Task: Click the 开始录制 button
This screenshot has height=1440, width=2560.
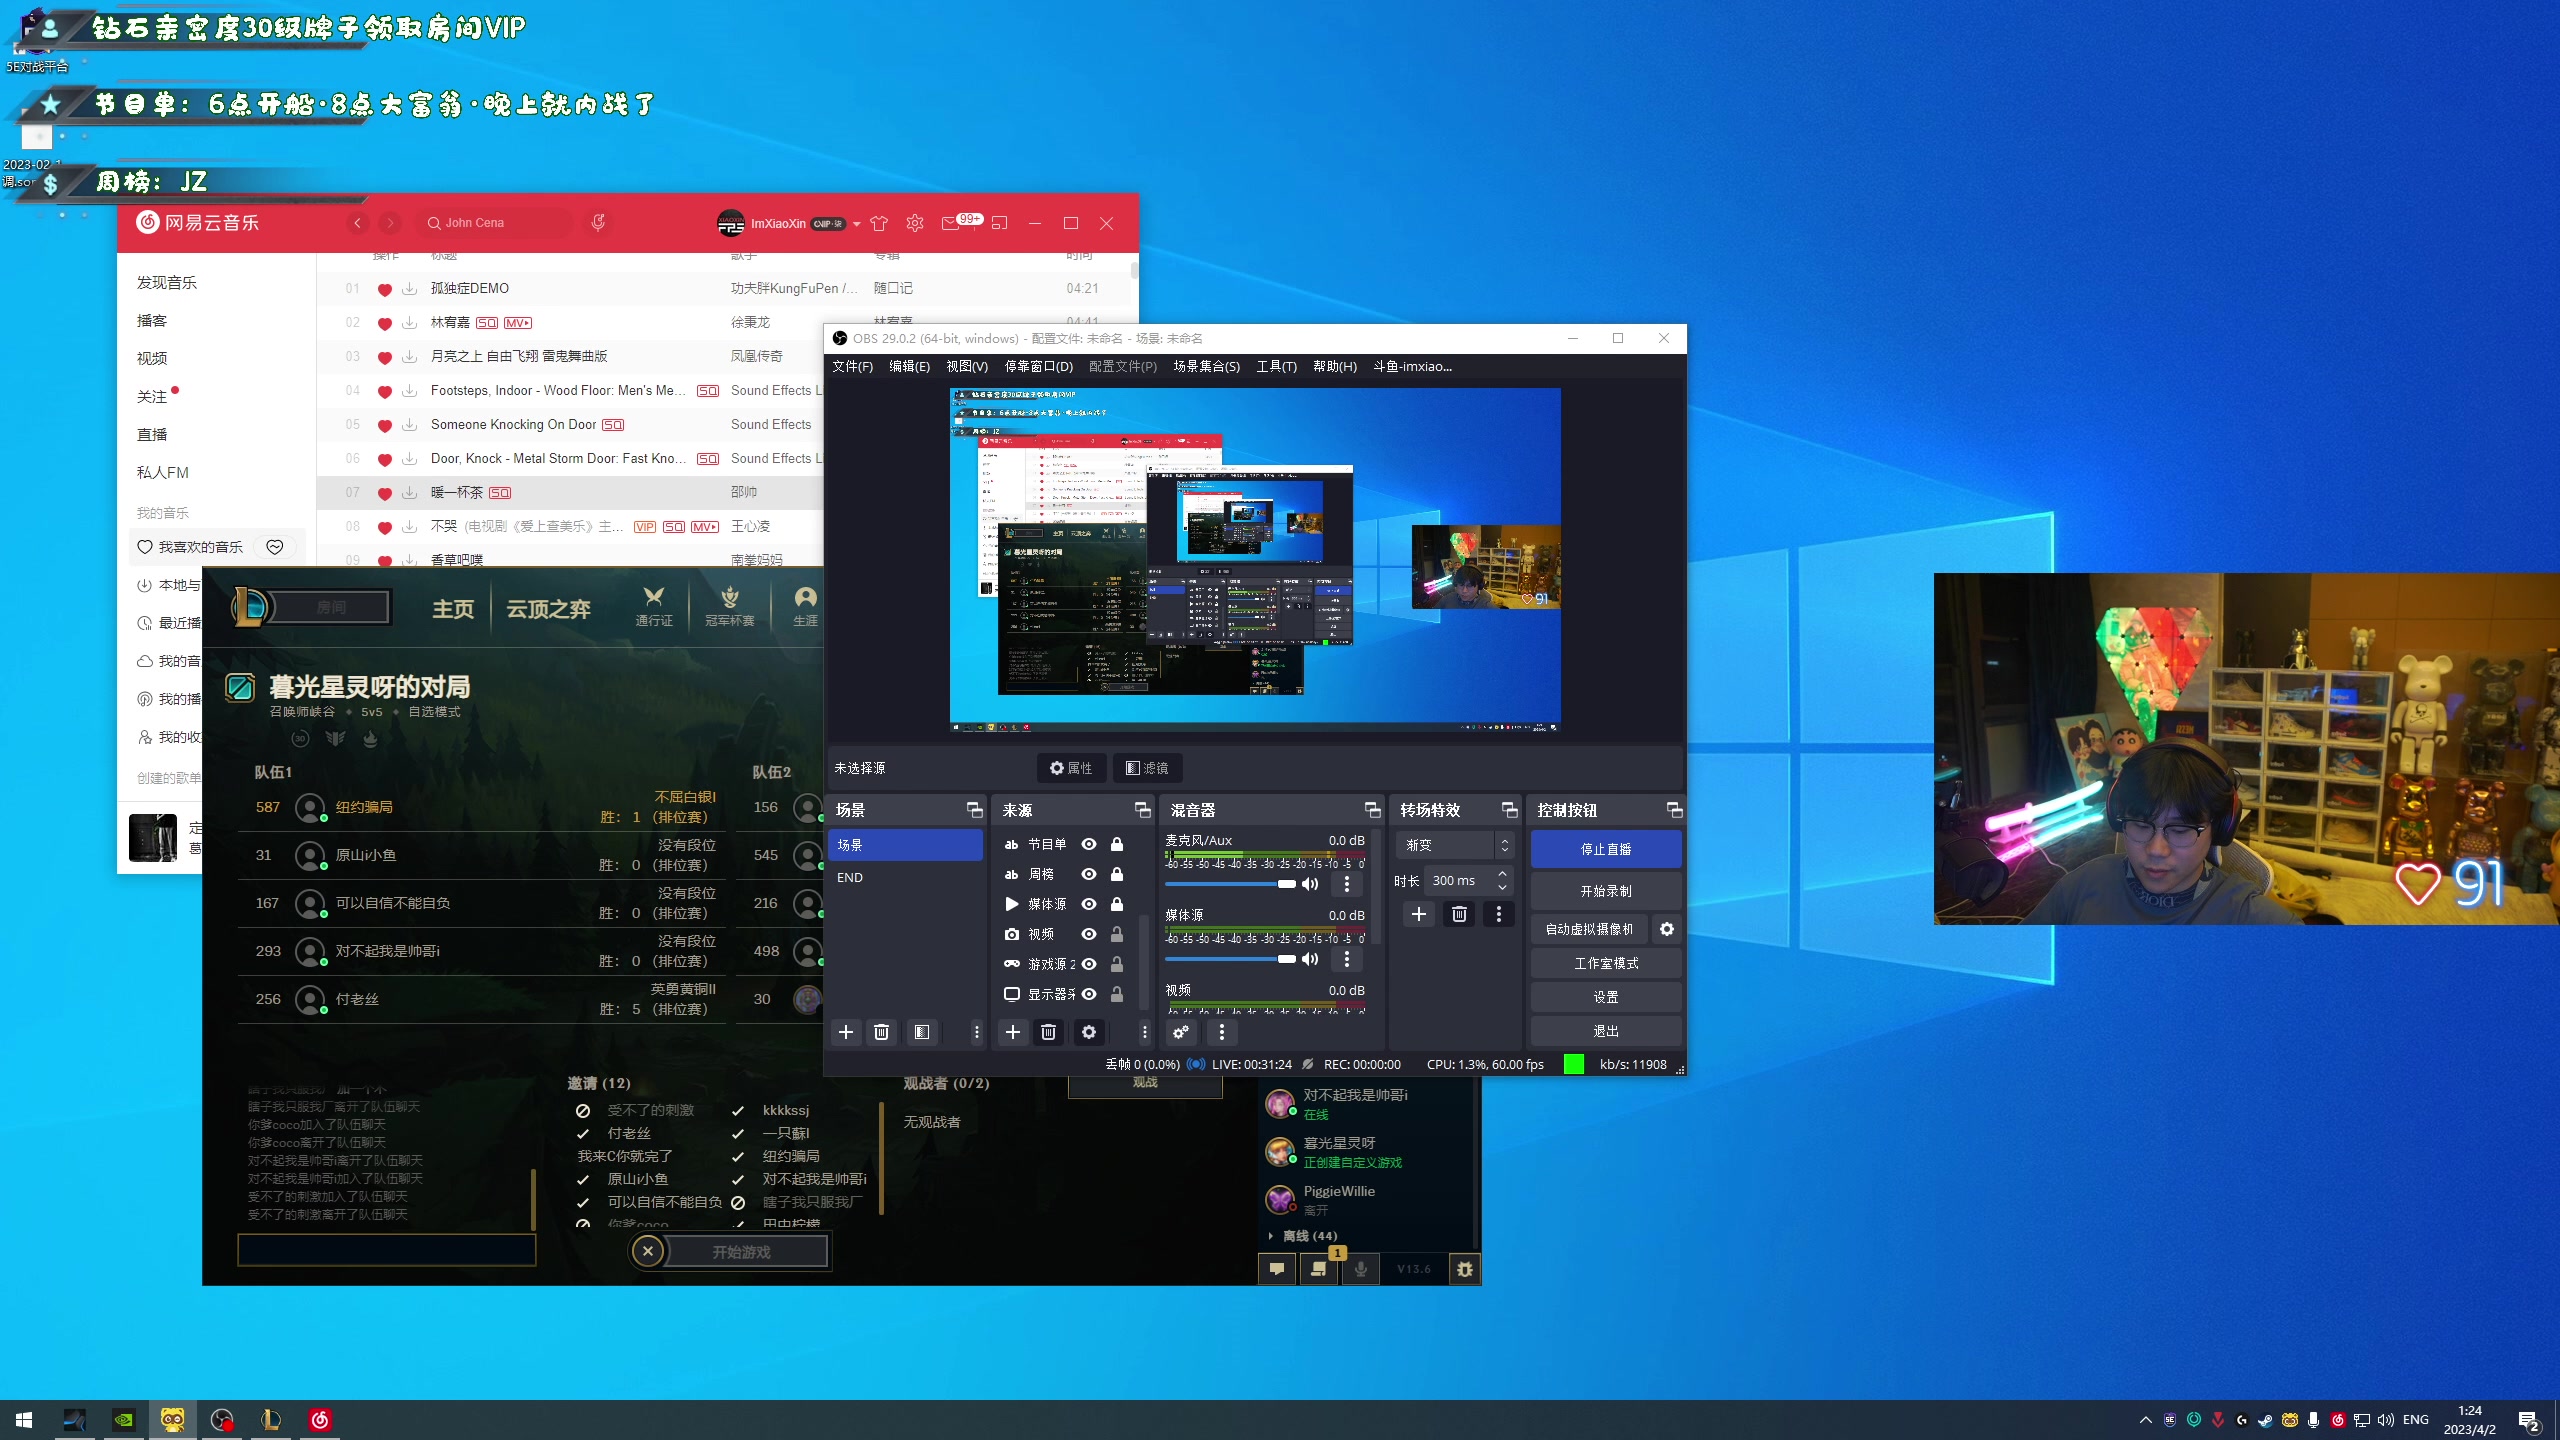Action: click(1605, 891)
